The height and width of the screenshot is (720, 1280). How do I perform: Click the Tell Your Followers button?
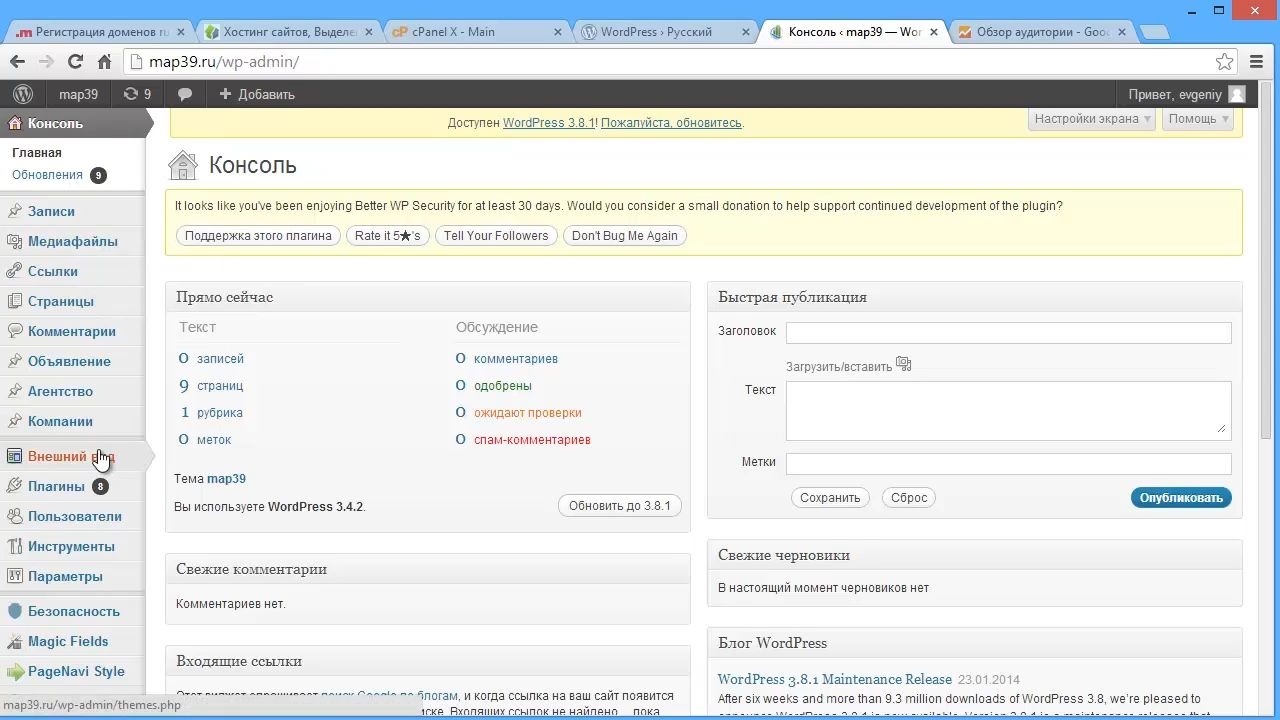pyautogui.click(x=496, y=236)
